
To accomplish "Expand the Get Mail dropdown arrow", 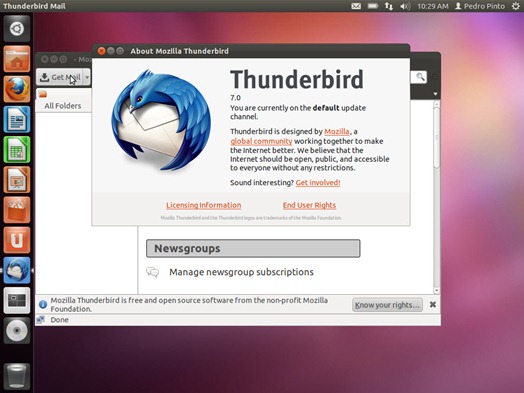I will point(87,78).
